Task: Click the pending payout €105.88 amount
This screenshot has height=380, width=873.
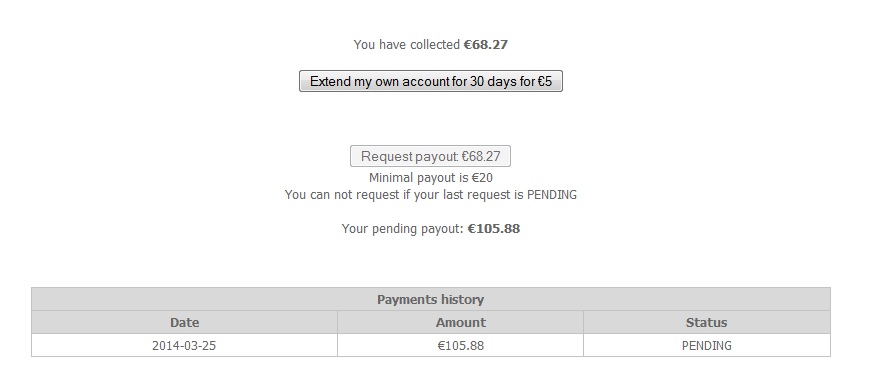Action: click(x=494, y=229)
